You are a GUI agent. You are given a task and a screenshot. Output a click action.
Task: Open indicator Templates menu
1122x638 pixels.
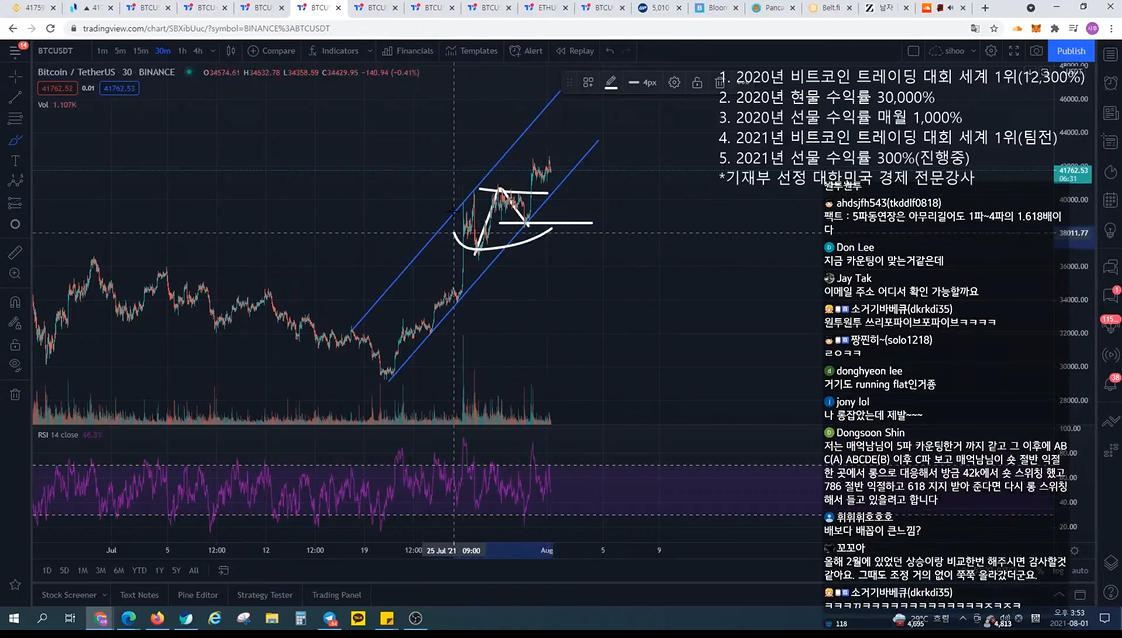click(472, 51)
